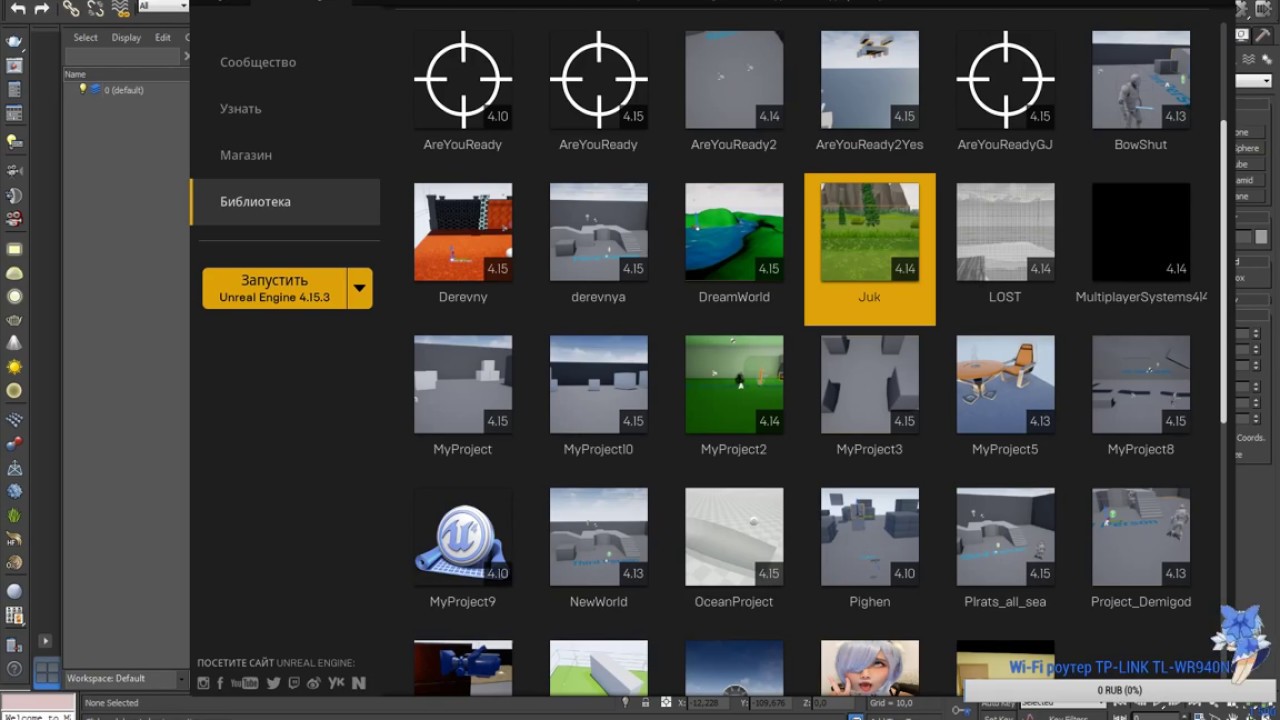The image size is (1280, 720).
Task: Click the launcher library vertical scrollbar
Action: point(1223,270)
